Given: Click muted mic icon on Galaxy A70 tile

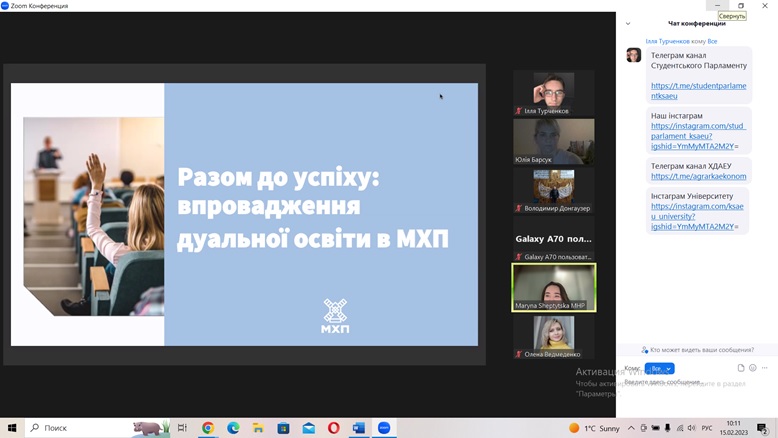Looking at the screenshot, I should point(519,257).
